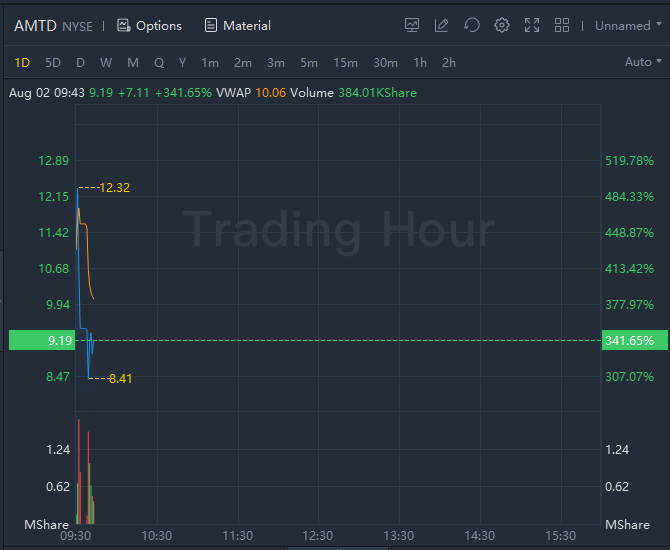The width and height of the screenshot is (670, 550).
Task: Open the multi-chart grid layout icon
Action: pos(561,25)
